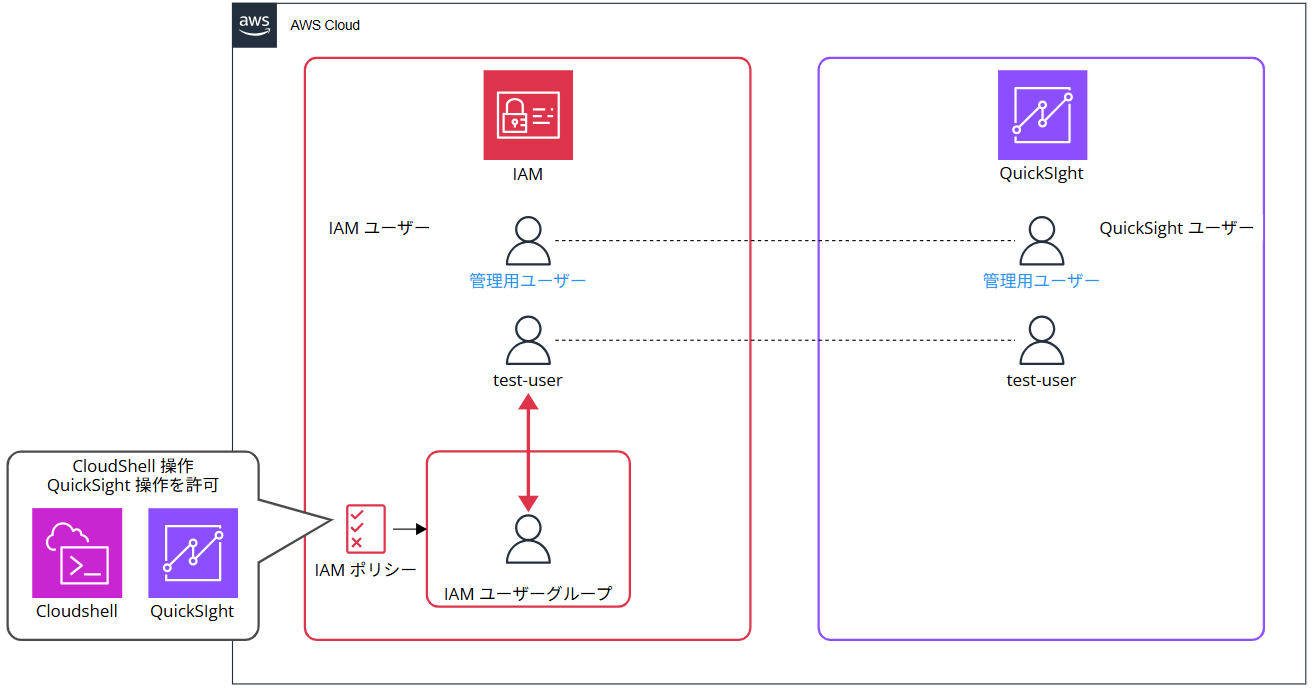The image size is (1312, 688).
Task: Click the 'Cloudshell' label in callout
Action: [77, 611]
